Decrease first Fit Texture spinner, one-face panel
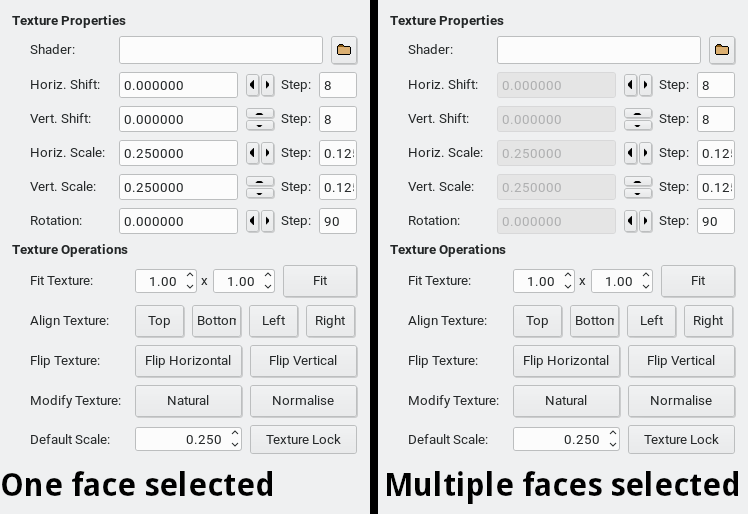 (x=190, y=287)
